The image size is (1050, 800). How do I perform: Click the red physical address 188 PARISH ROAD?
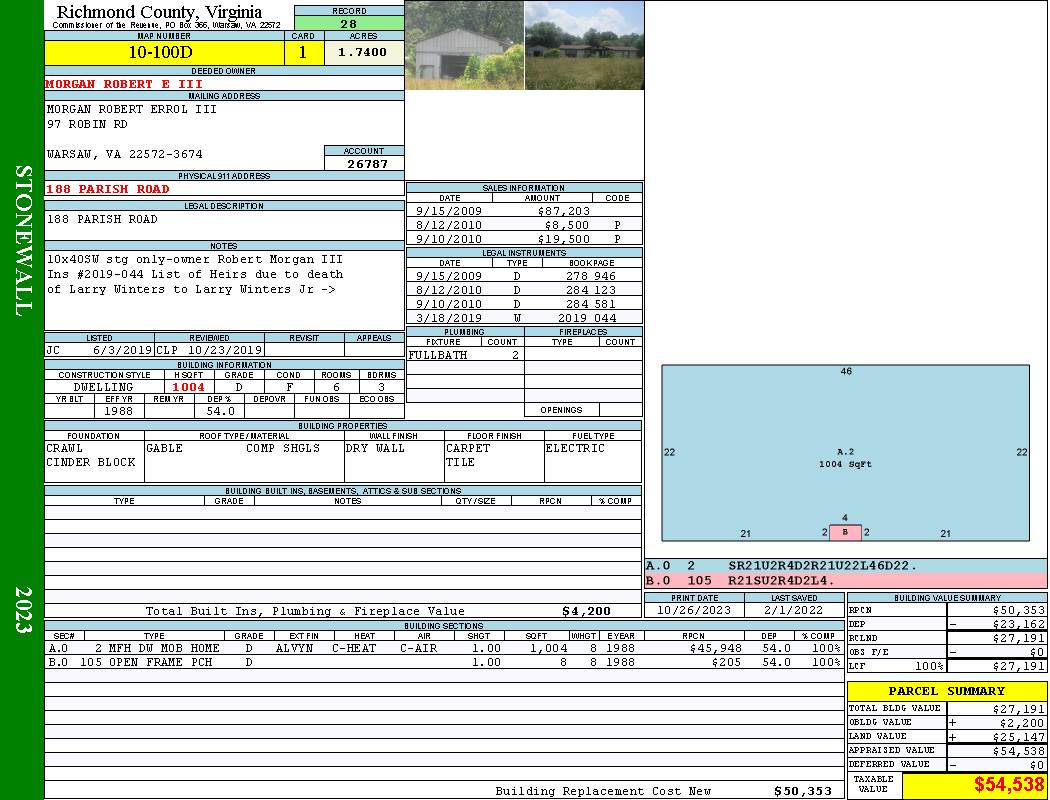coord(108,189)
